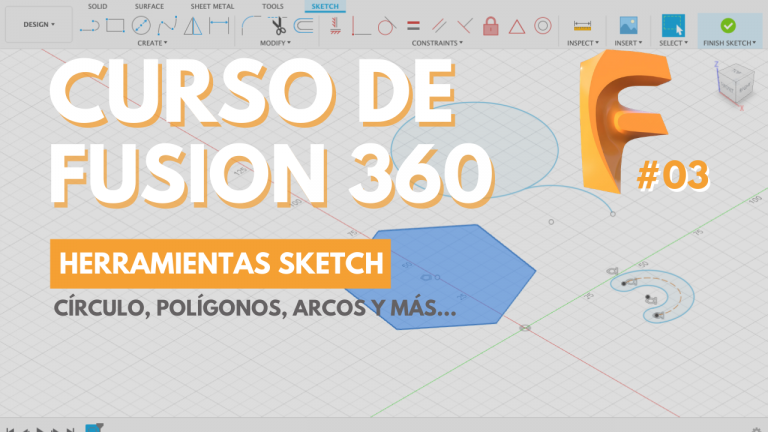Apply the Tangent constraint

tap(386, 25)
